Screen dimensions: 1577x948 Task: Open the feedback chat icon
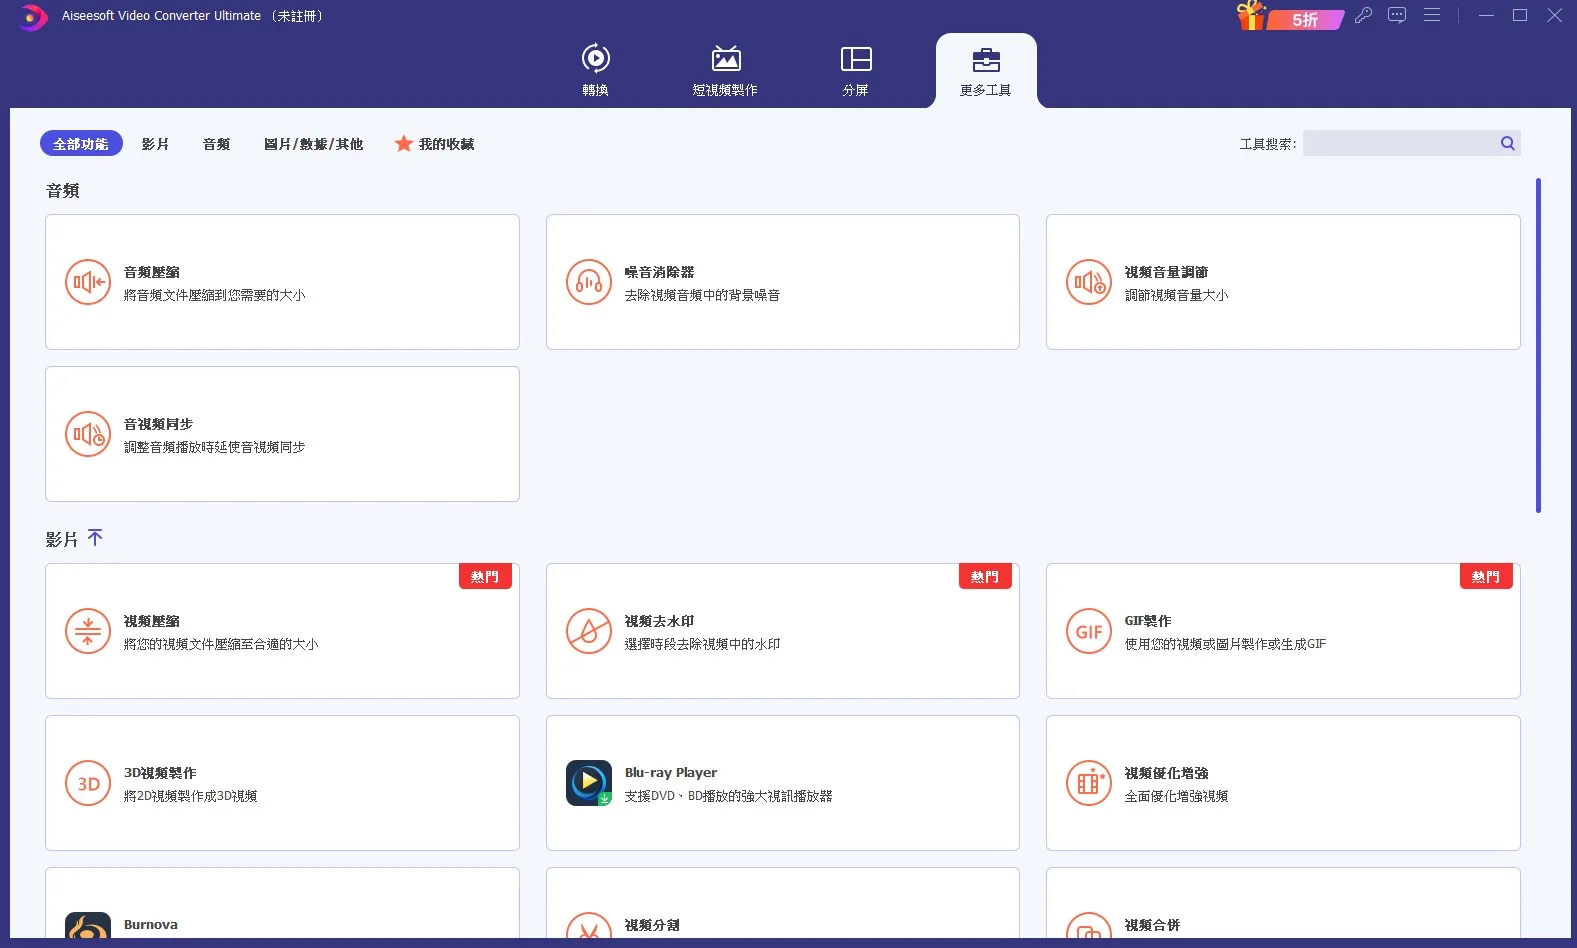tap(1397, 15)
